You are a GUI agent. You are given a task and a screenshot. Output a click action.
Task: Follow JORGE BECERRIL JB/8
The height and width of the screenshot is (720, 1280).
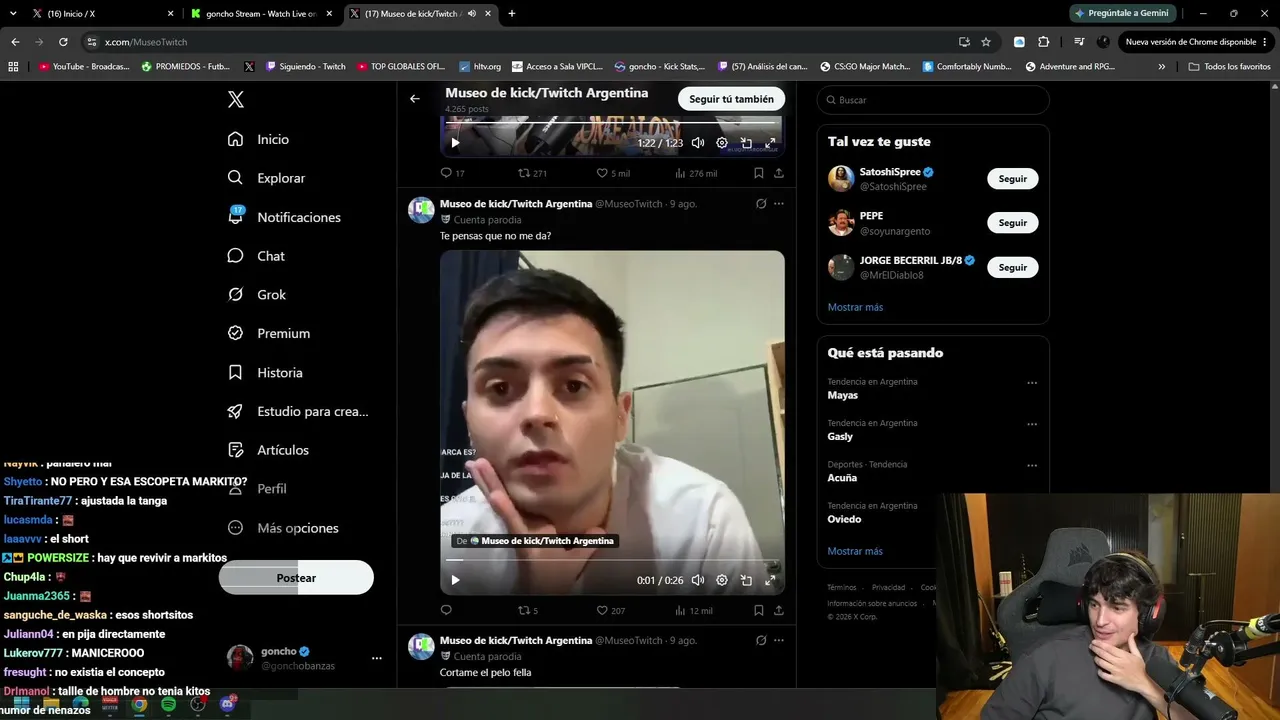tap(1012, 267)
